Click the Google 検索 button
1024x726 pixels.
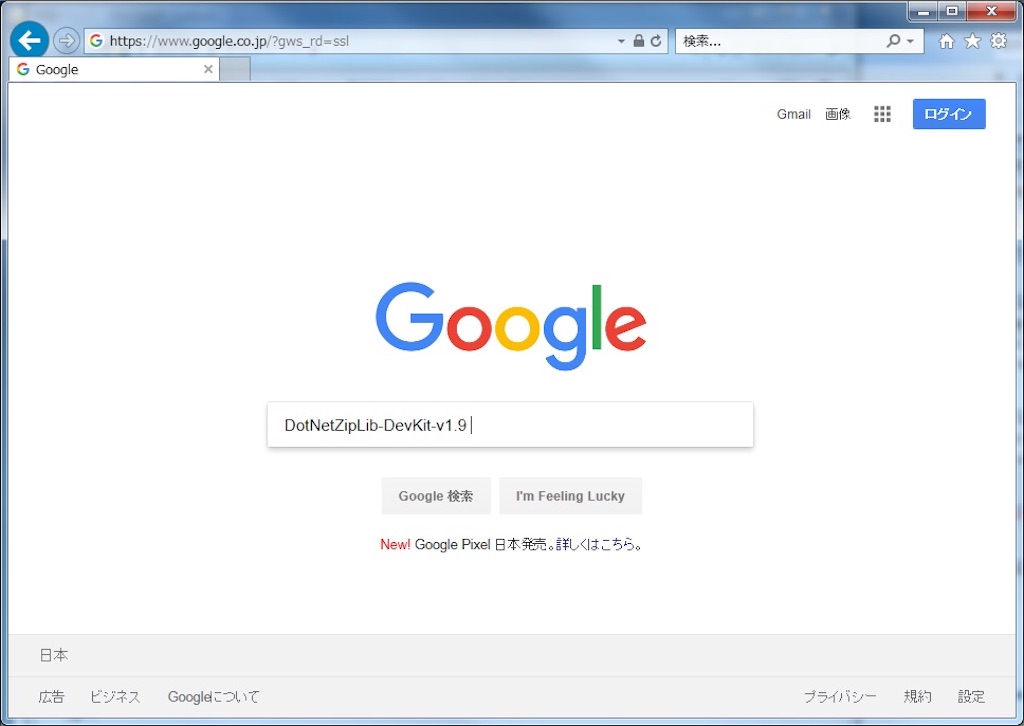pos(436,496)
